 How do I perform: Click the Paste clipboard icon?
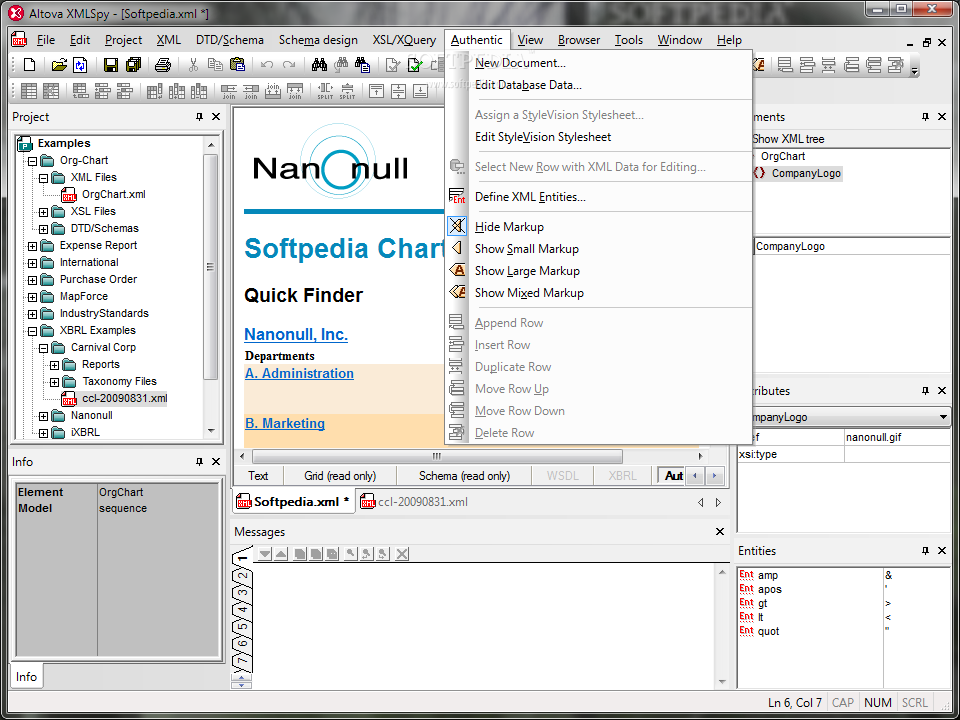pyautogui.click(x=237, y=65)
